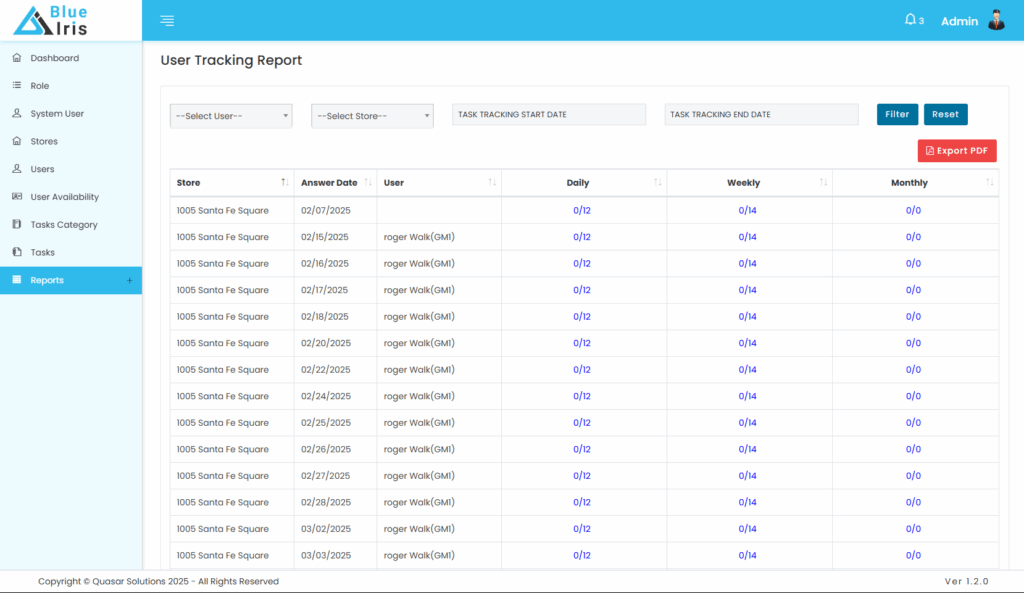Open User Availability in the sidebar
This screenshot has height=593, width=1024.
(65, 197)
